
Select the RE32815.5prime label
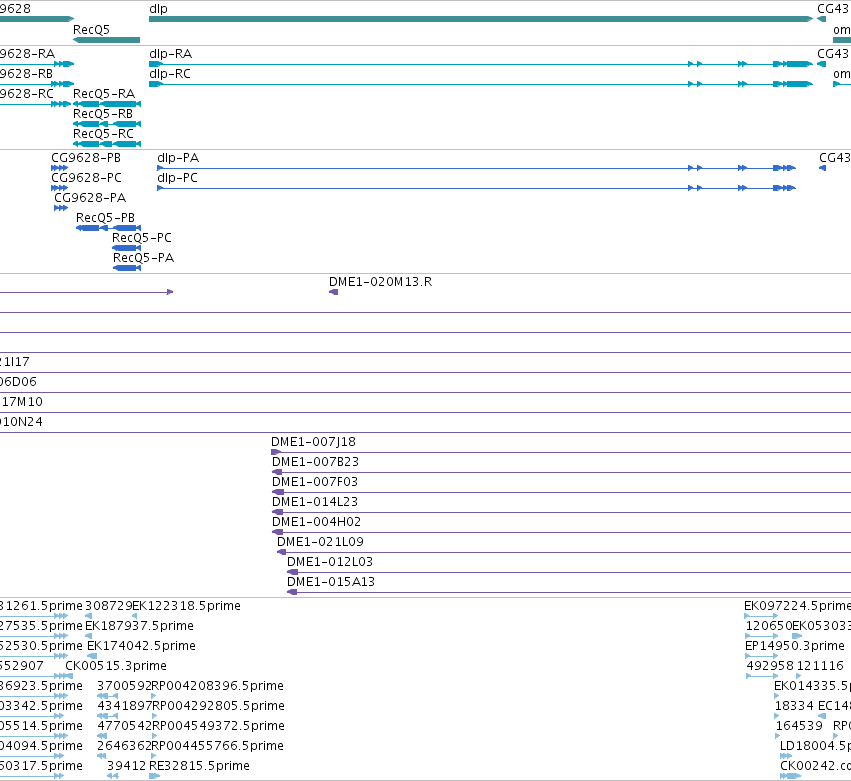tap(199, 766)
